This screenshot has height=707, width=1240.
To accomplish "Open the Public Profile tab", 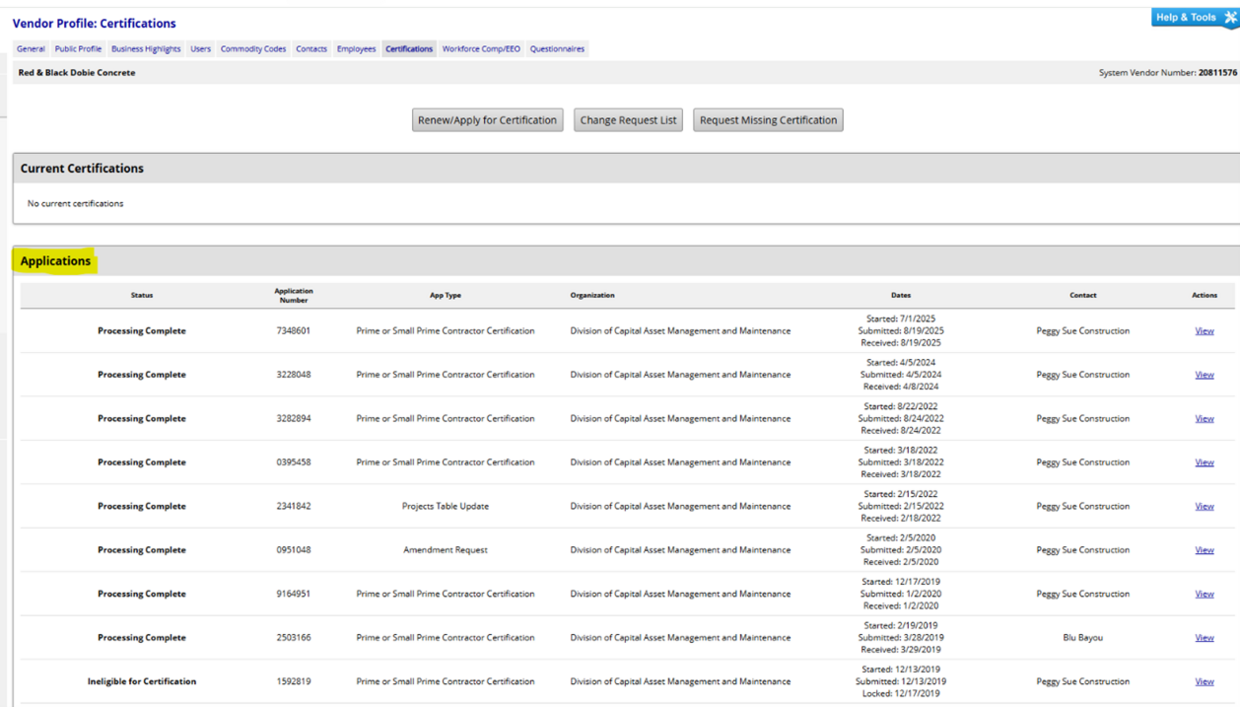I will pos(78,49).
